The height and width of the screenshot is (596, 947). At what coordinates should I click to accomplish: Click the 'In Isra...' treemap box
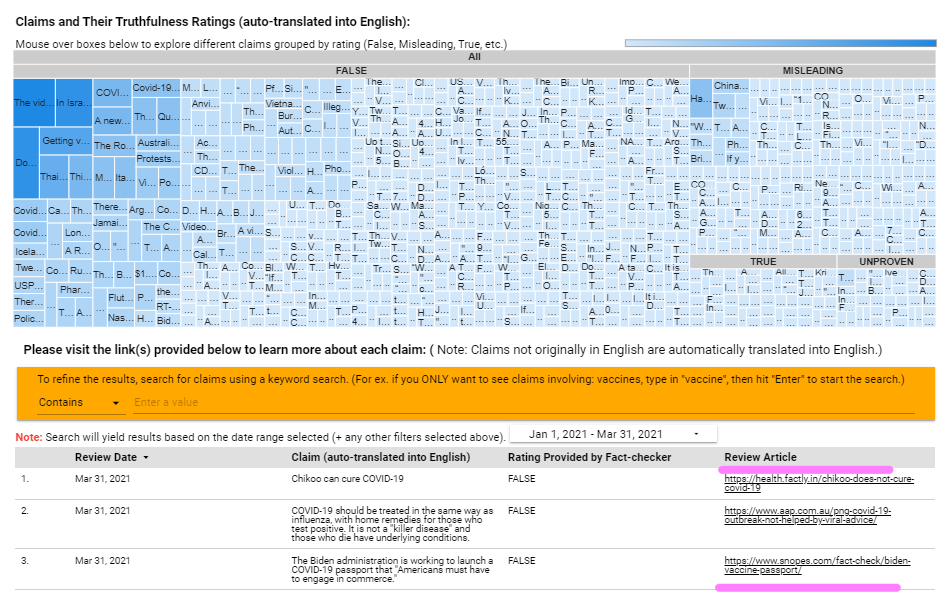[73, 102]
